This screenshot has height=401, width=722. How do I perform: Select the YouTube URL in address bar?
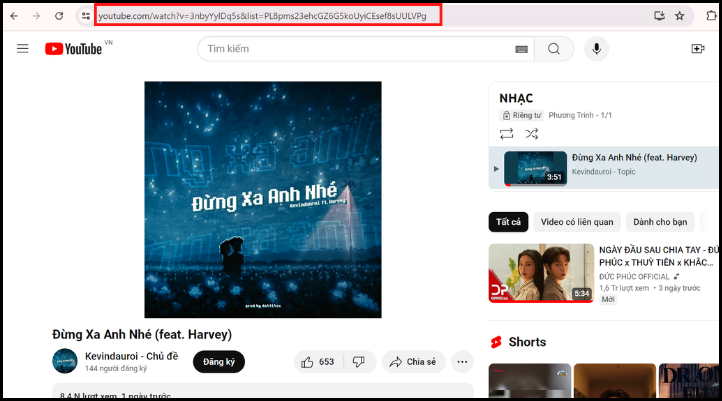click(262, 16)
